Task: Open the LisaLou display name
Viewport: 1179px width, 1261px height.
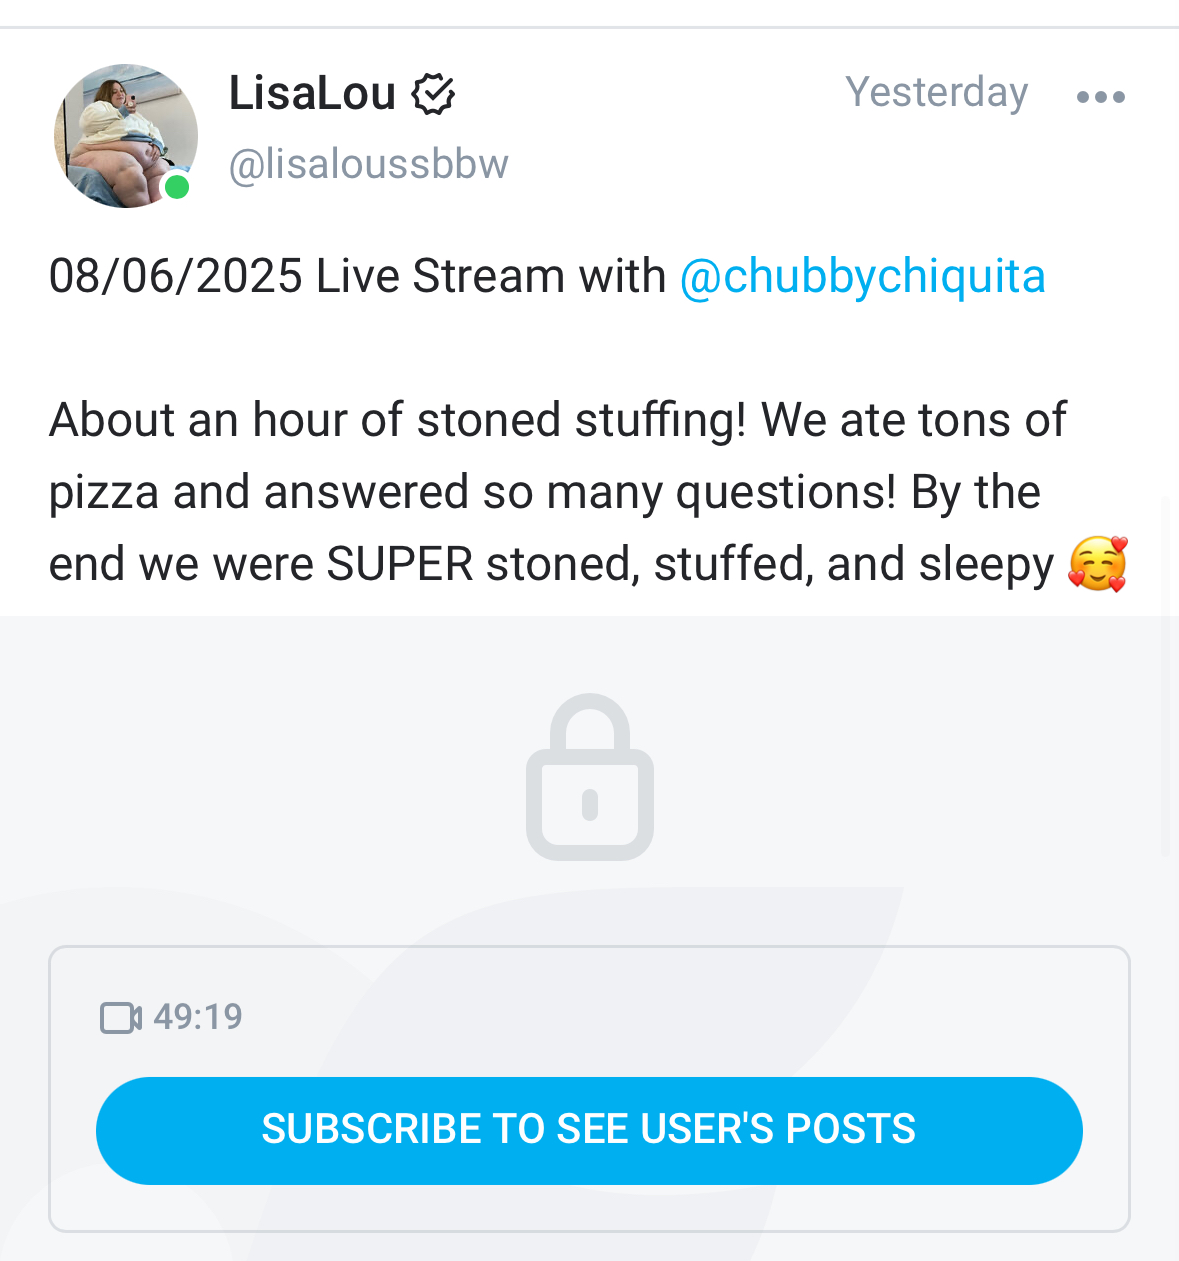Action: (312, 94)
